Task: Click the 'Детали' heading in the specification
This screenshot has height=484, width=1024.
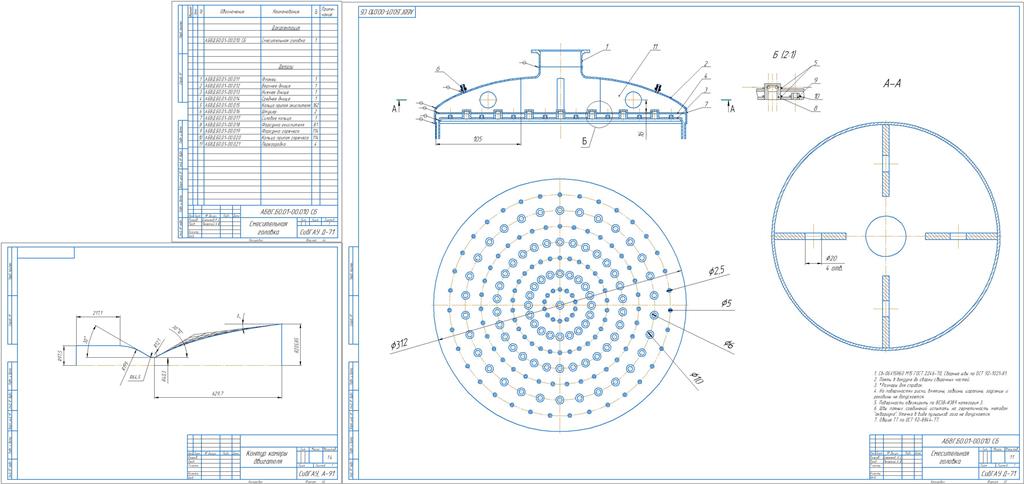Action: coord(285,67)
